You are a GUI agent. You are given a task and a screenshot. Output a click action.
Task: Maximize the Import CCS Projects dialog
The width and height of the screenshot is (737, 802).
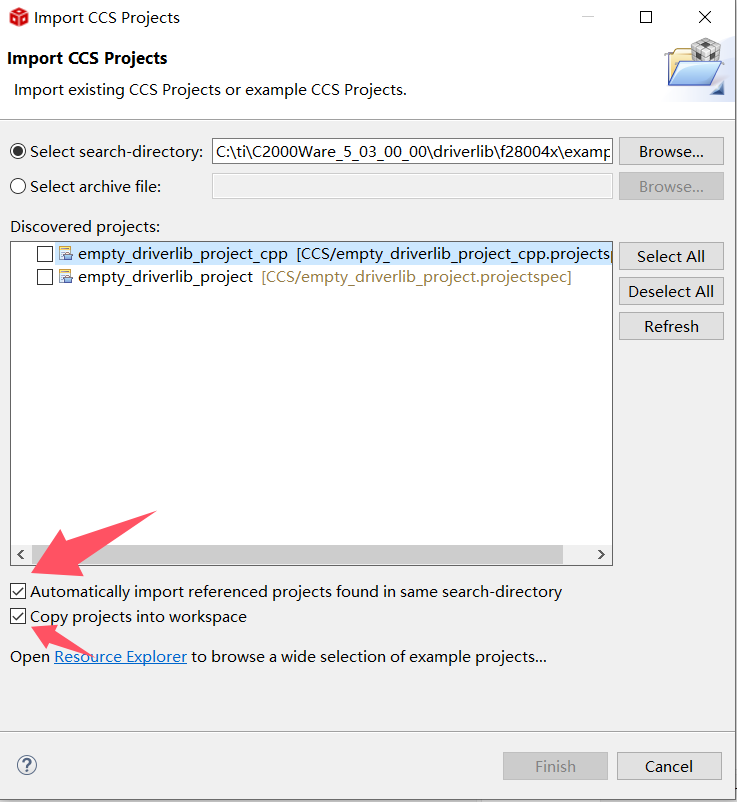[646, 17]
